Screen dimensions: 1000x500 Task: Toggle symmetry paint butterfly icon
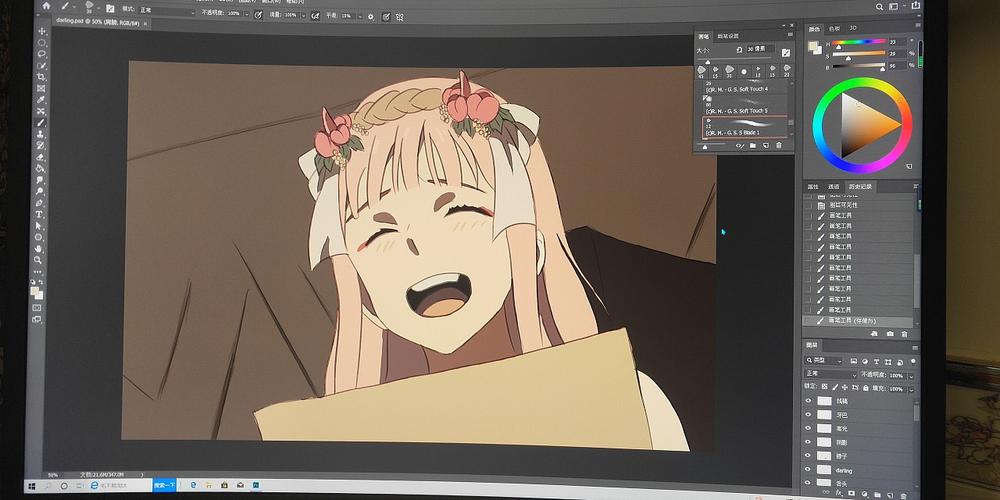400,17
